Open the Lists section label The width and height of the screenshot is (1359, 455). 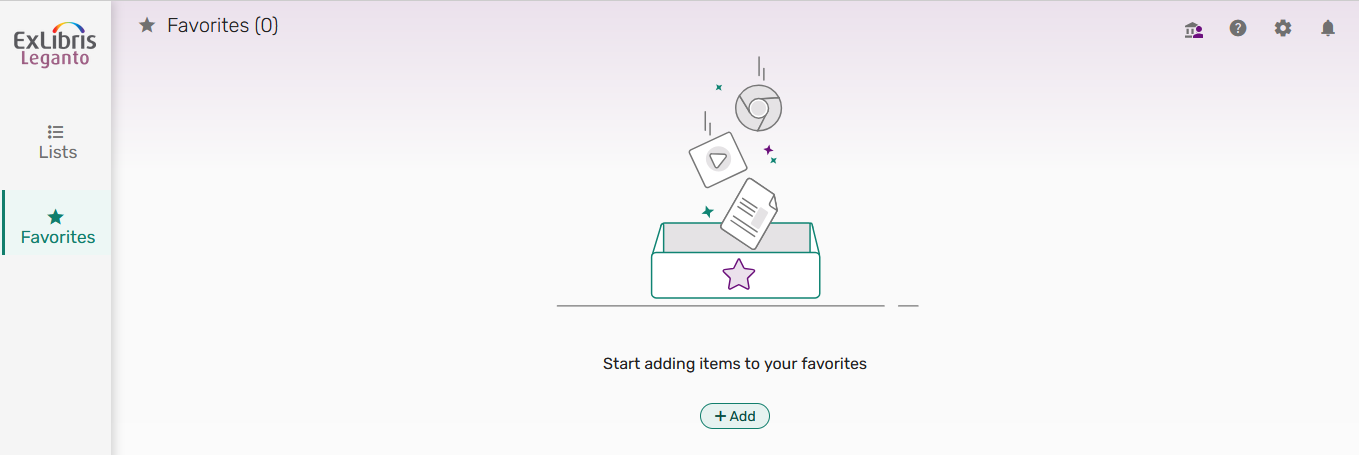(57, 153)
